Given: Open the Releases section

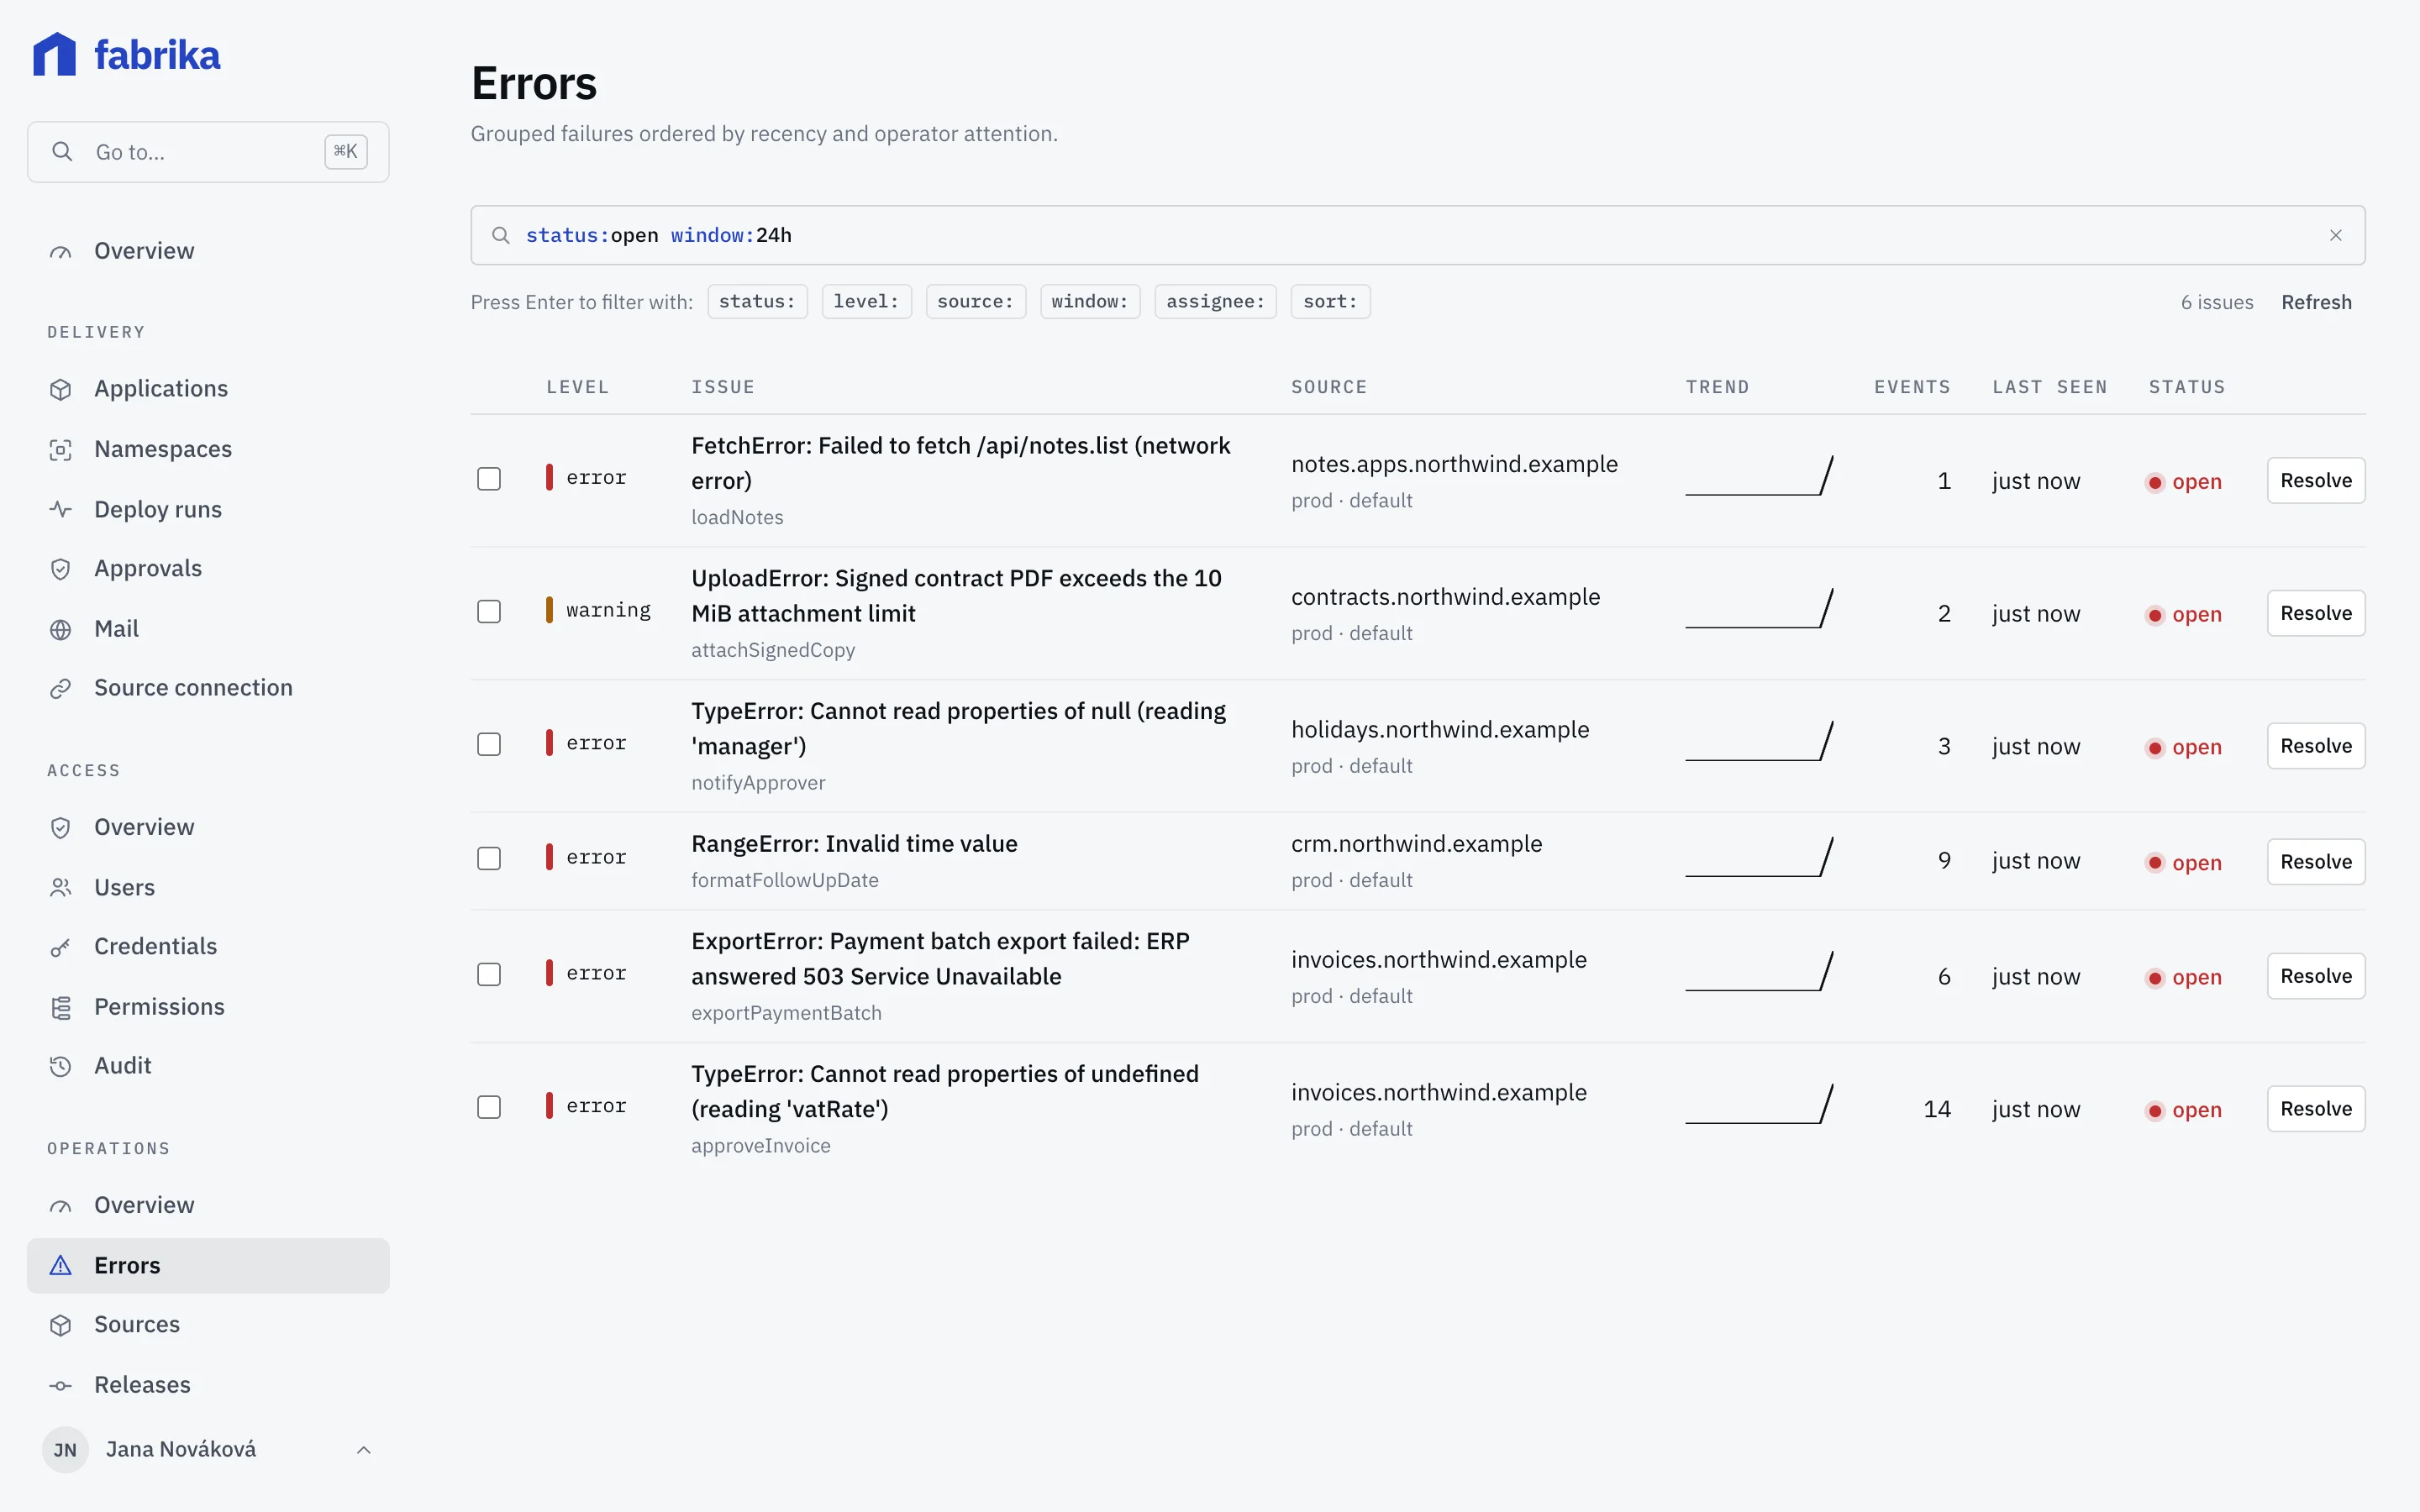Looking at the screenshot, I should pos(208,1385).
